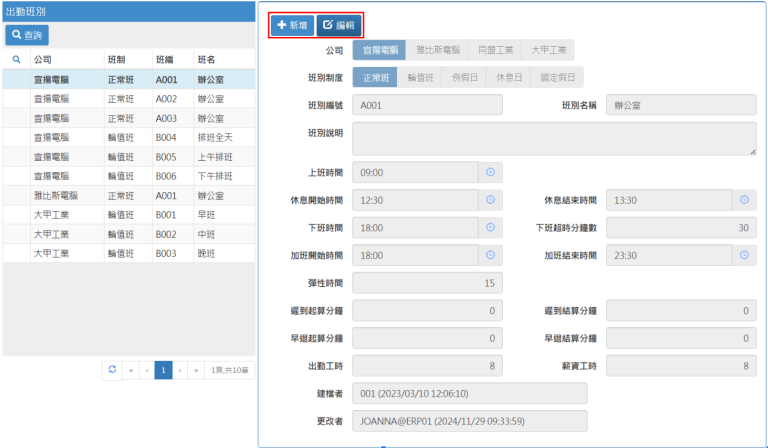Click the 1頁,共10筆 page summary

point(230,371)
